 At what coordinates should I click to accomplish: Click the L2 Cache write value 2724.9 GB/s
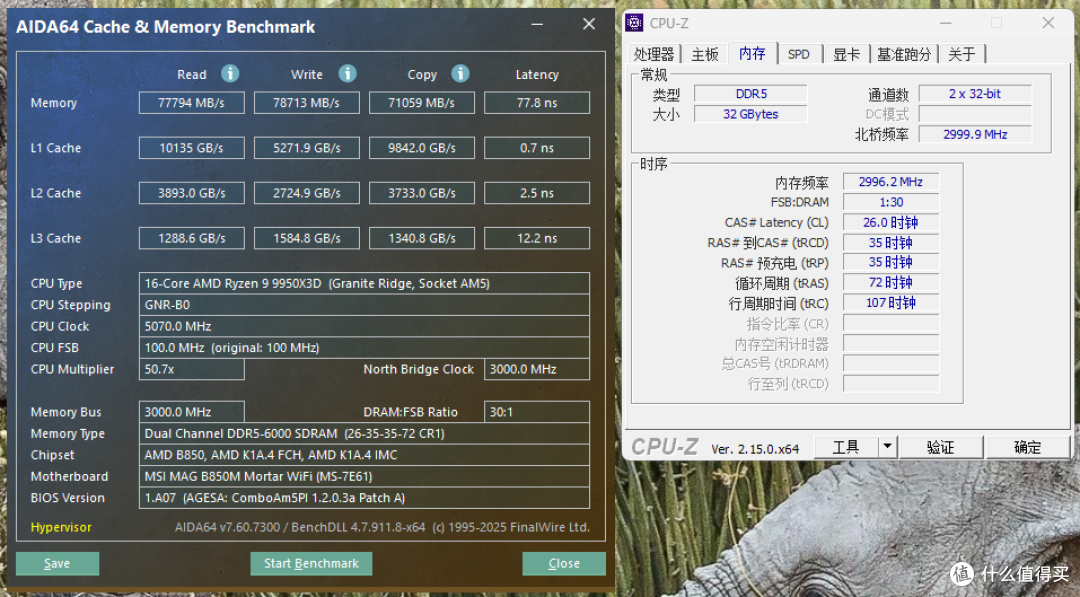coord(307,193)
